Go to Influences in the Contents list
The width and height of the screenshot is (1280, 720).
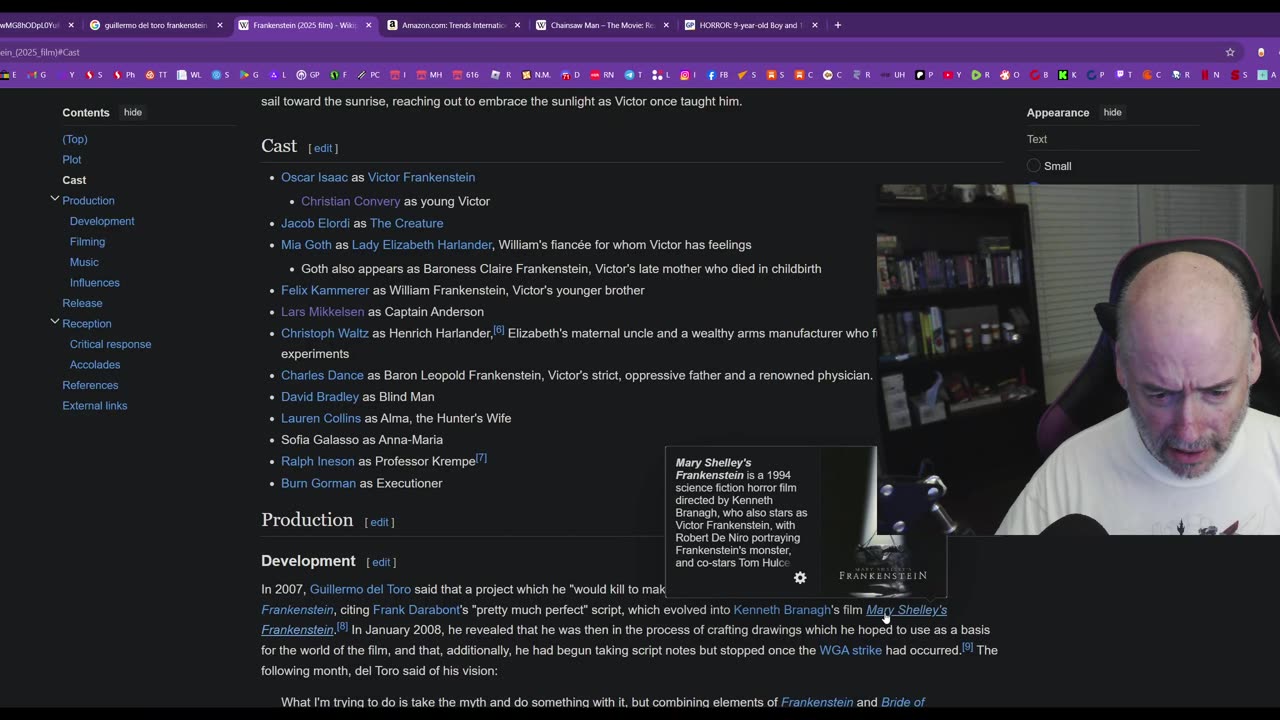(x=95, y=282)
